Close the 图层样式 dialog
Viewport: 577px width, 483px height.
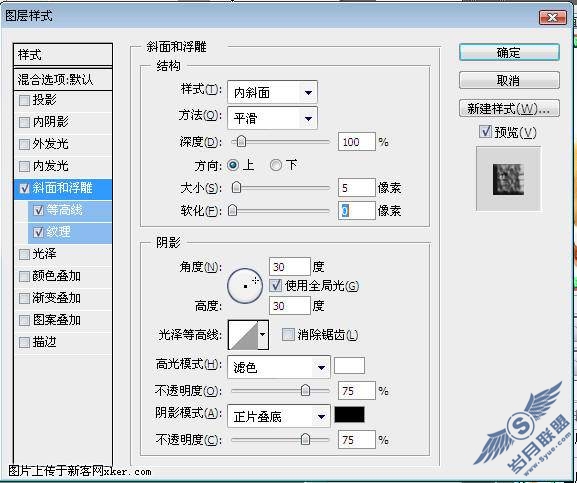(552, 17)
